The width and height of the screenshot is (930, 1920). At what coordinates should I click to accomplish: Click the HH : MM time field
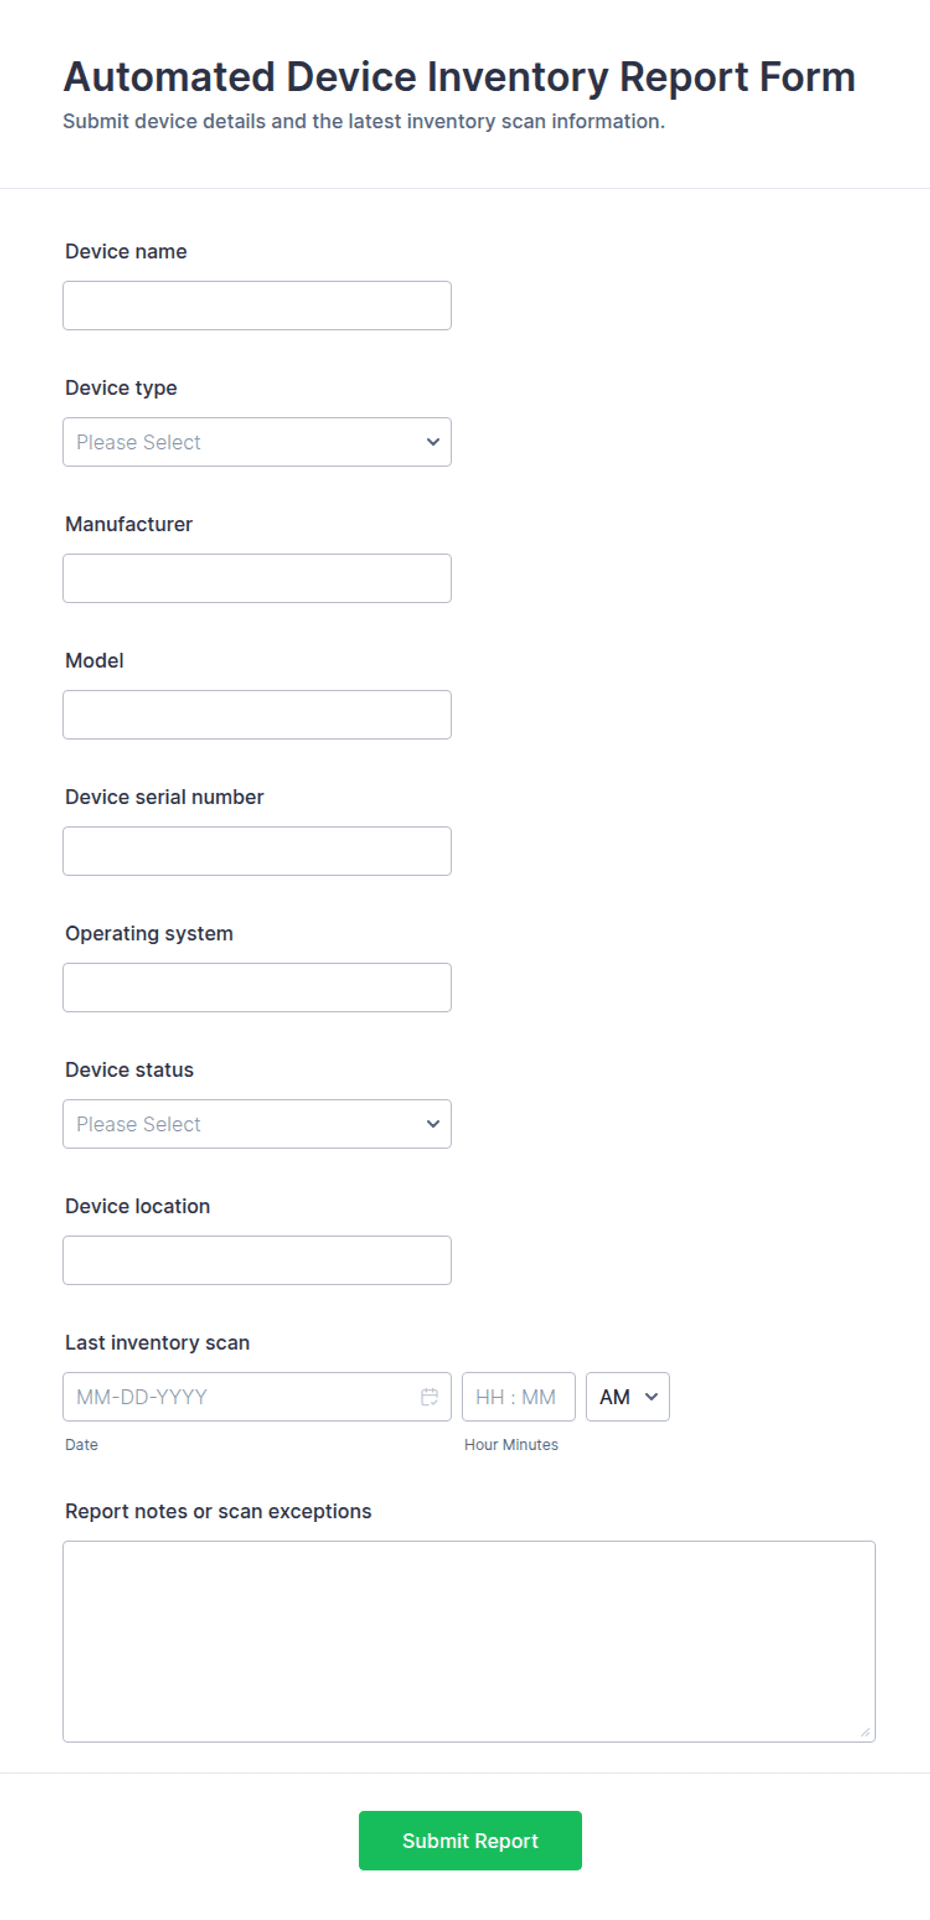tap(518, 1397)
